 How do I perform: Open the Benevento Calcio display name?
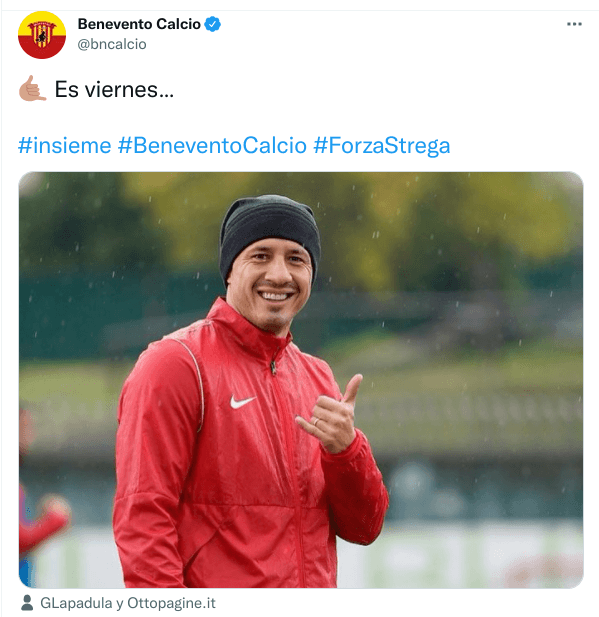(x=139, y=24)
